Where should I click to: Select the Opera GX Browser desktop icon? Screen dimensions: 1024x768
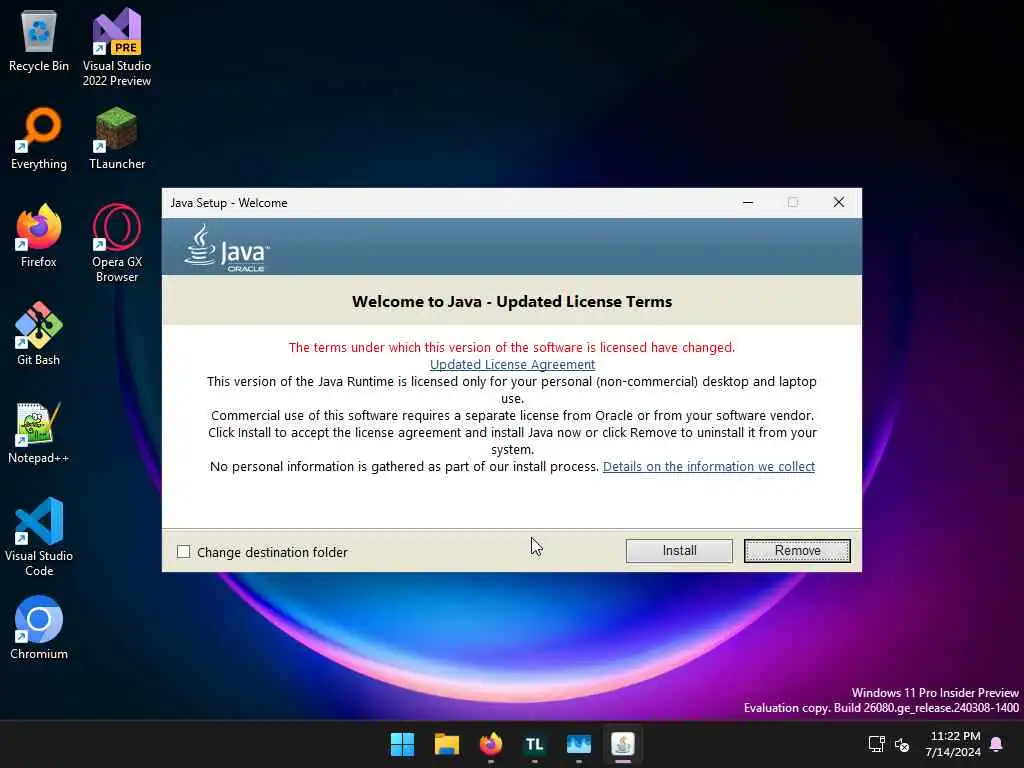point(117,243)
